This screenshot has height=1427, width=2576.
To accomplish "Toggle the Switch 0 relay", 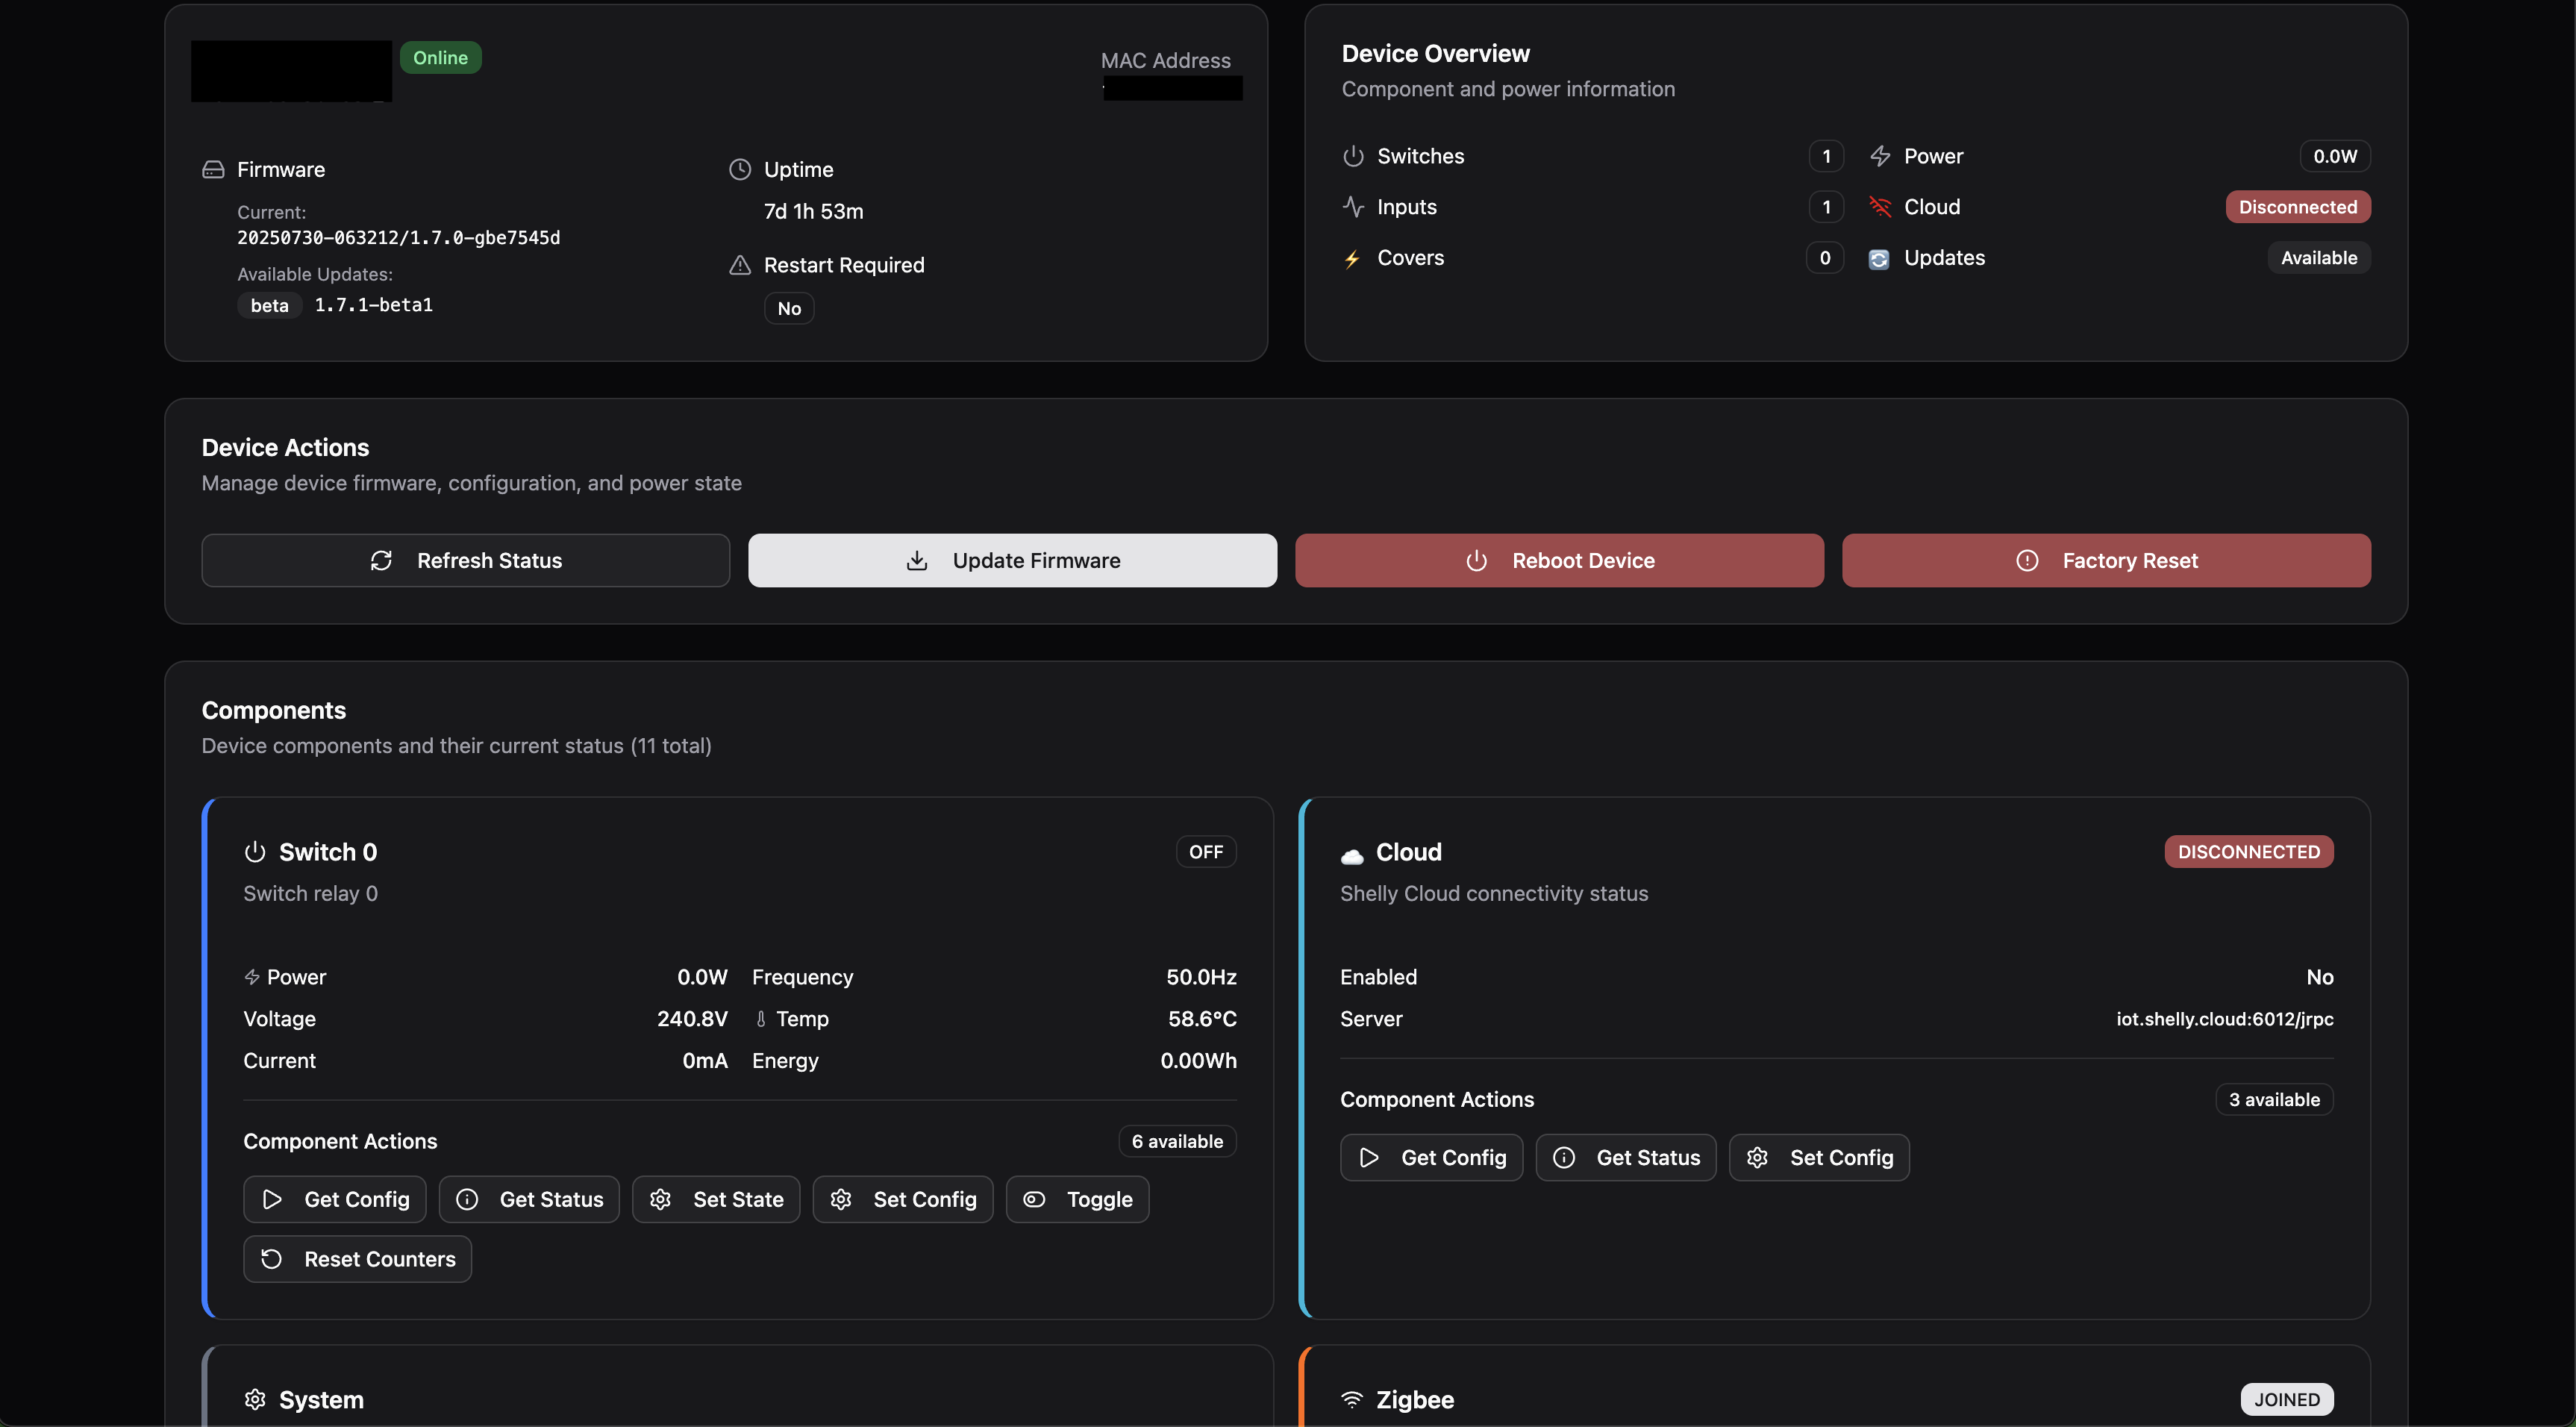I will tap(1078, 1199).
